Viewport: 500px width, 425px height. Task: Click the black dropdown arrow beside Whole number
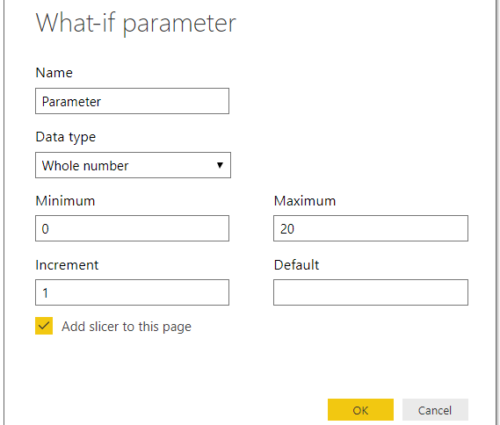tap(220, 165)
